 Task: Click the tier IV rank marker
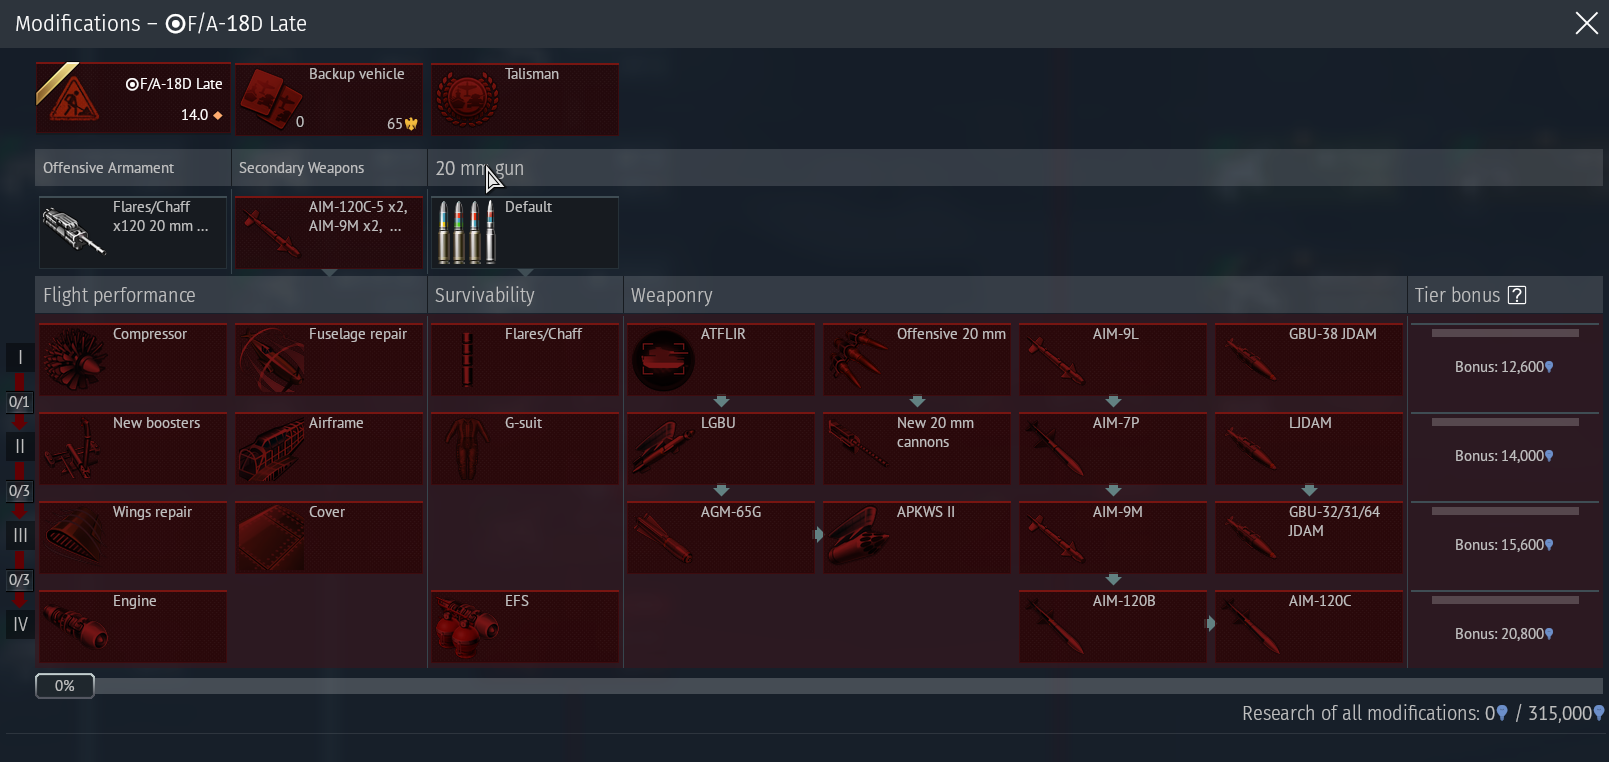(20, 625)
